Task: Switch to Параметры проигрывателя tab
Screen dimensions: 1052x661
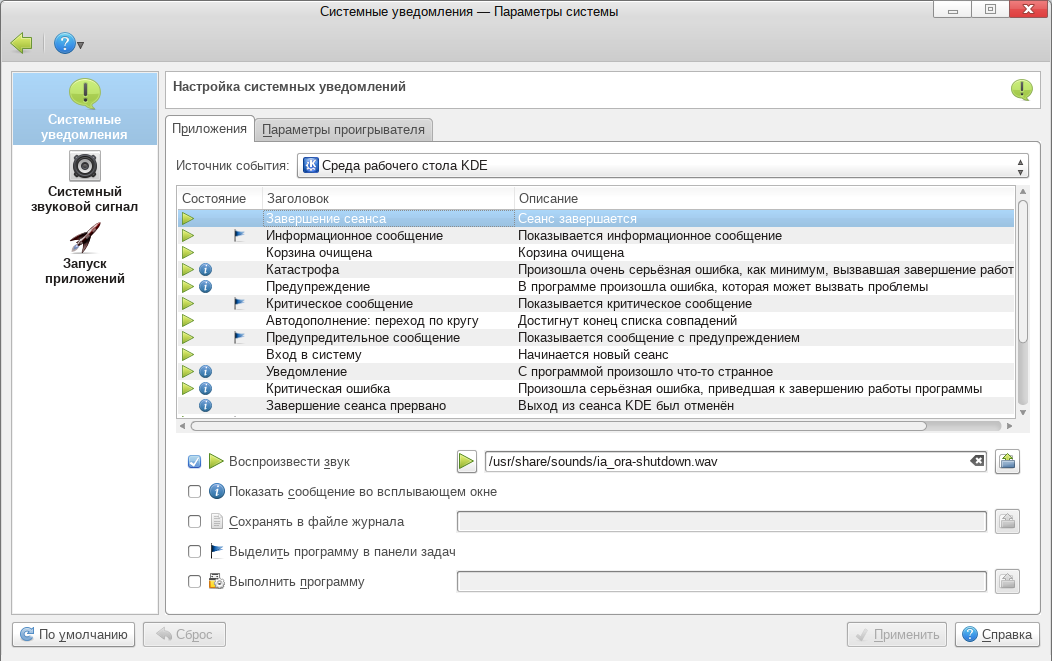Action: [345, 129]
